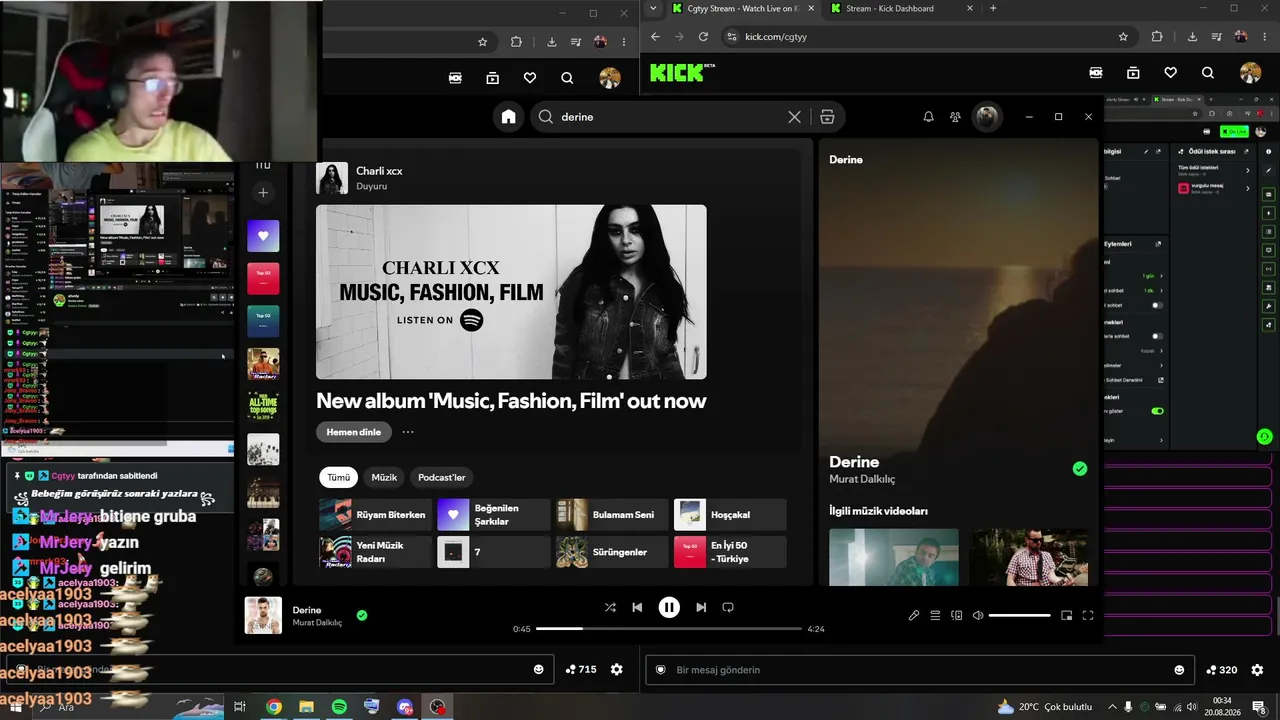This screenshot has width=1280, height=720.
Task: Open Spotify Browse icon beside search
Action: pyautogui.click(x=827, y=117)
